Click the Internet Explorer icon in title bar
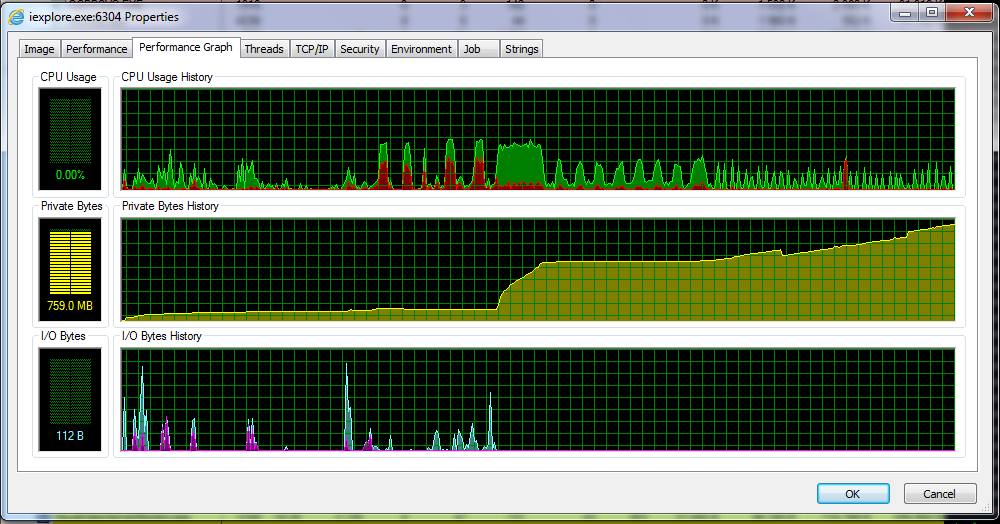 (15, 17)
